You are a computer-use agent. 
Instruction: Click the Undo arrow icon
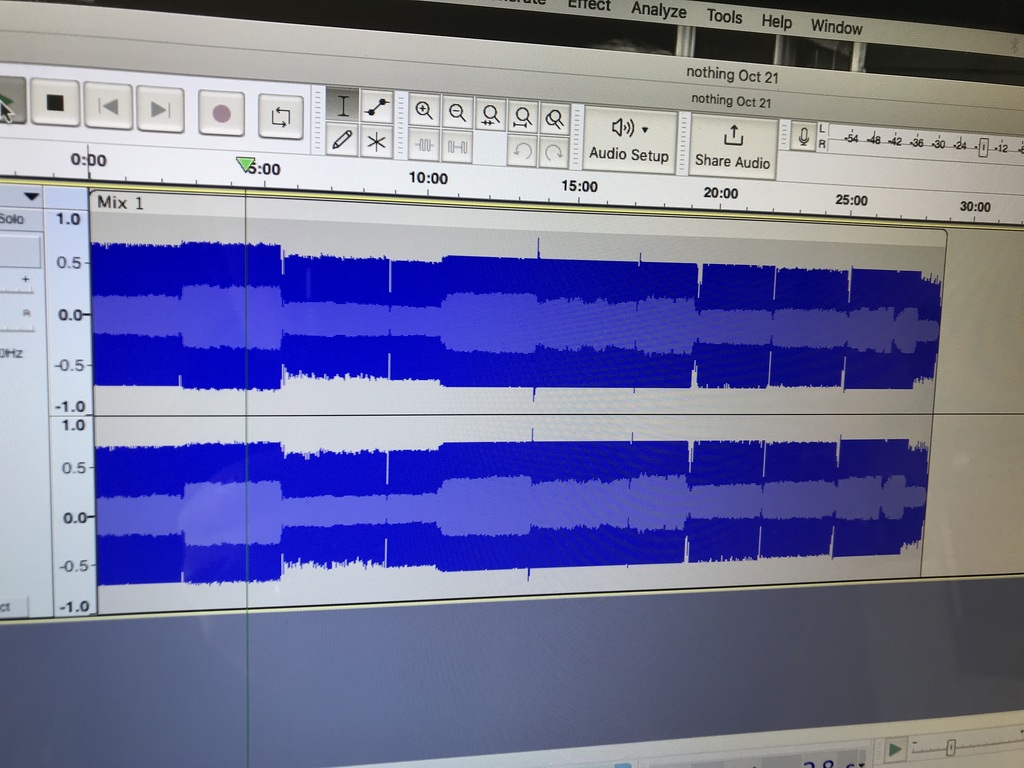[x=522, y=151]
